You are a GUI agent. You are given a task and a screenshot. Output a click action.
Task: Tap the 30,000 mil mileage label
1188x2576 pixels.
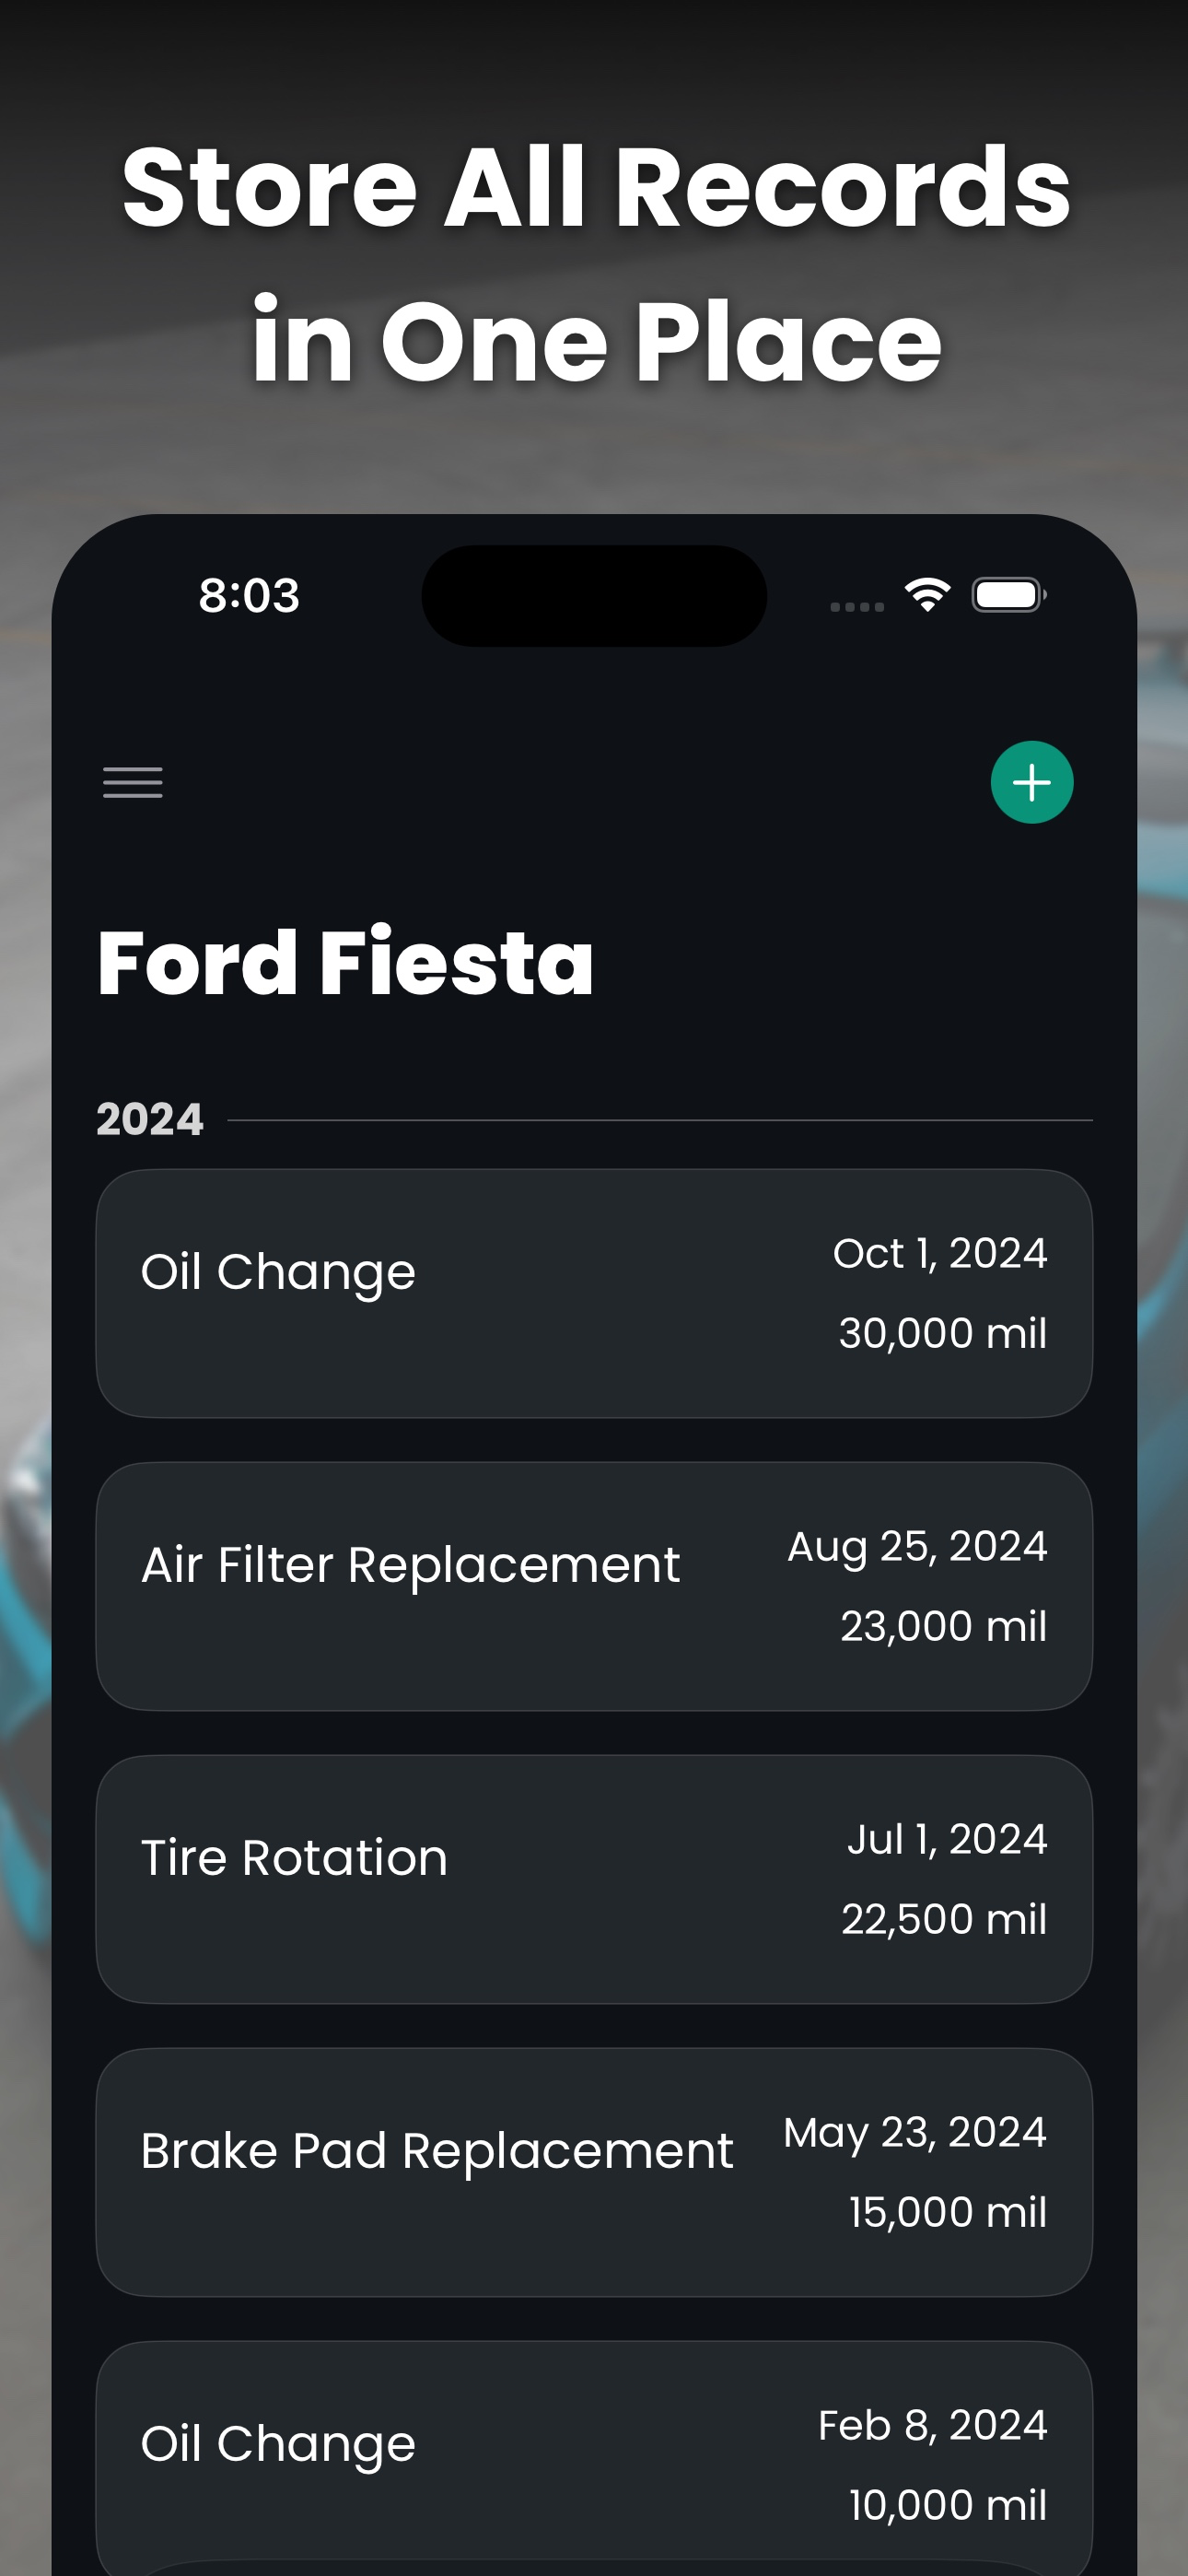(x=943, y=1333)
